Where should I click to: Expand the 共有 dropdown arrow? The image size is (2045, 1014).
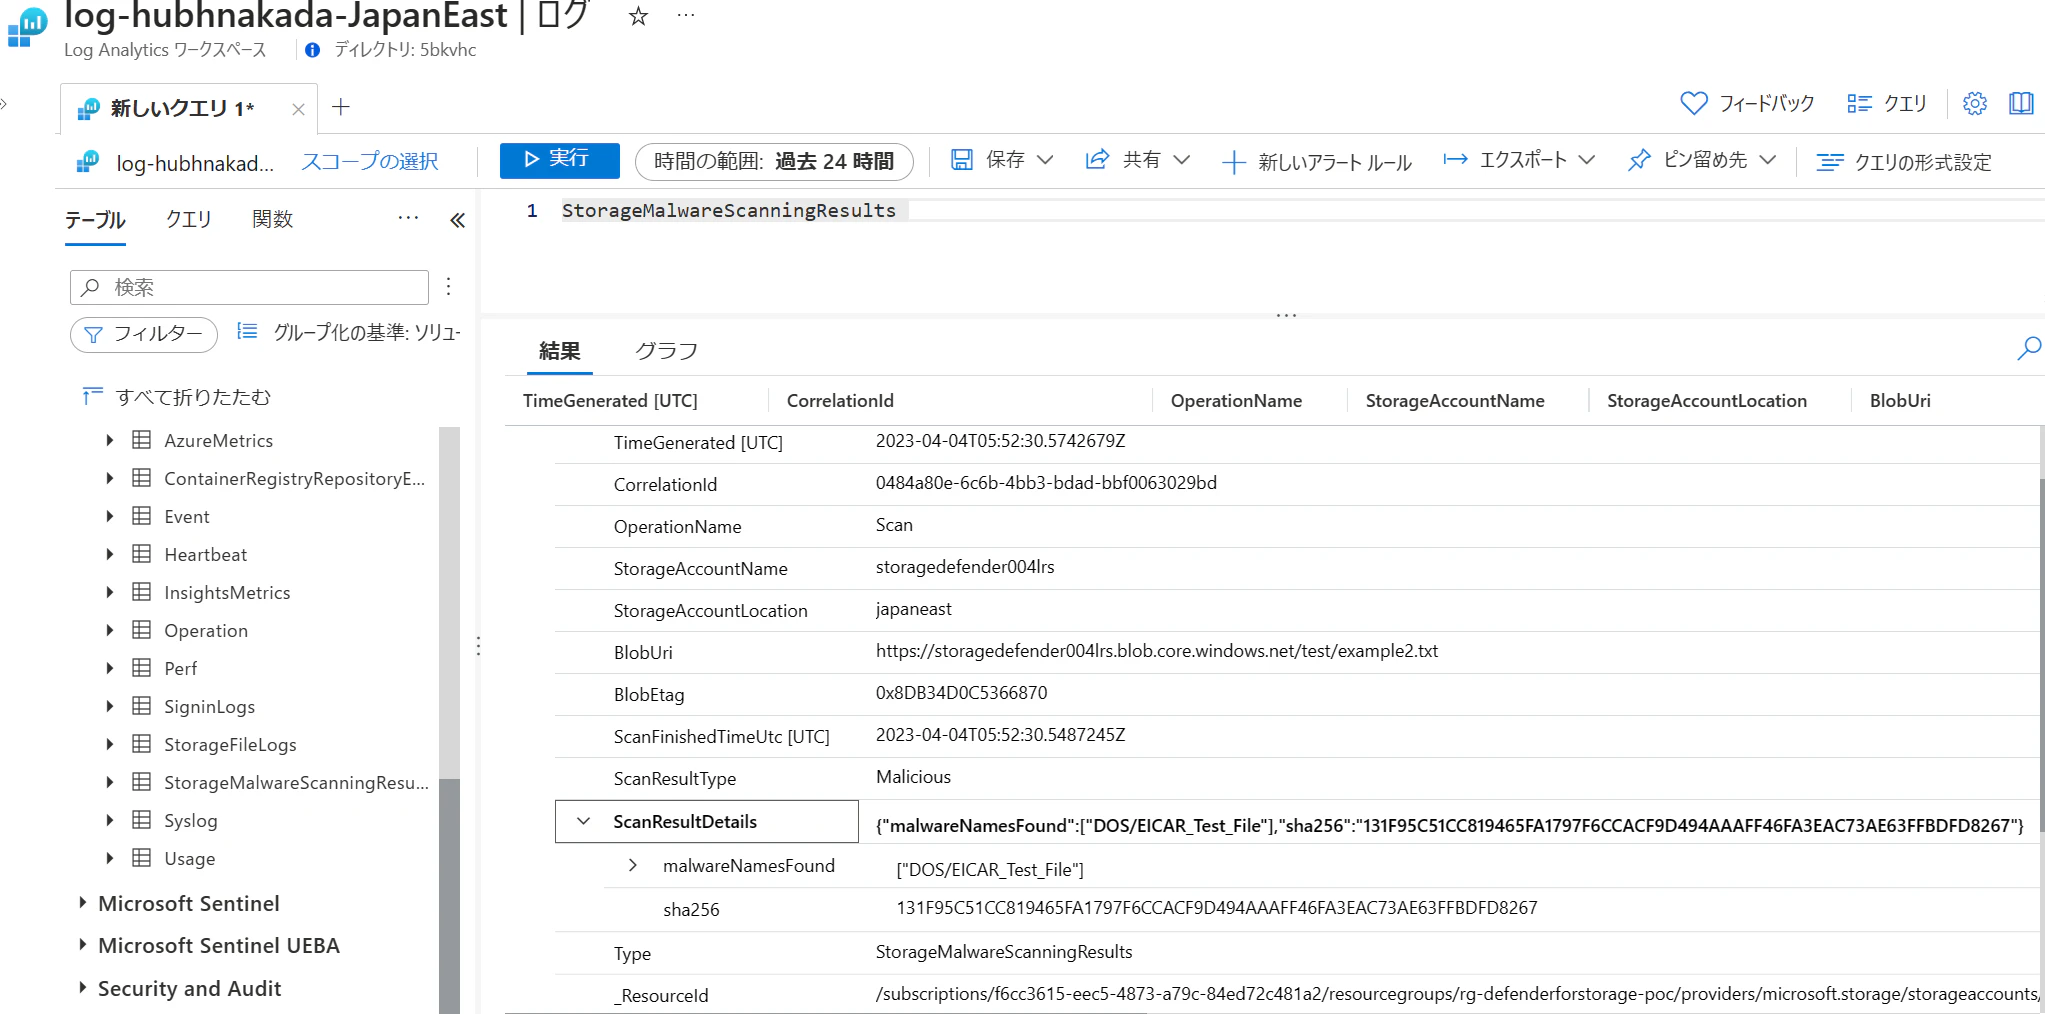point(1181,160)
